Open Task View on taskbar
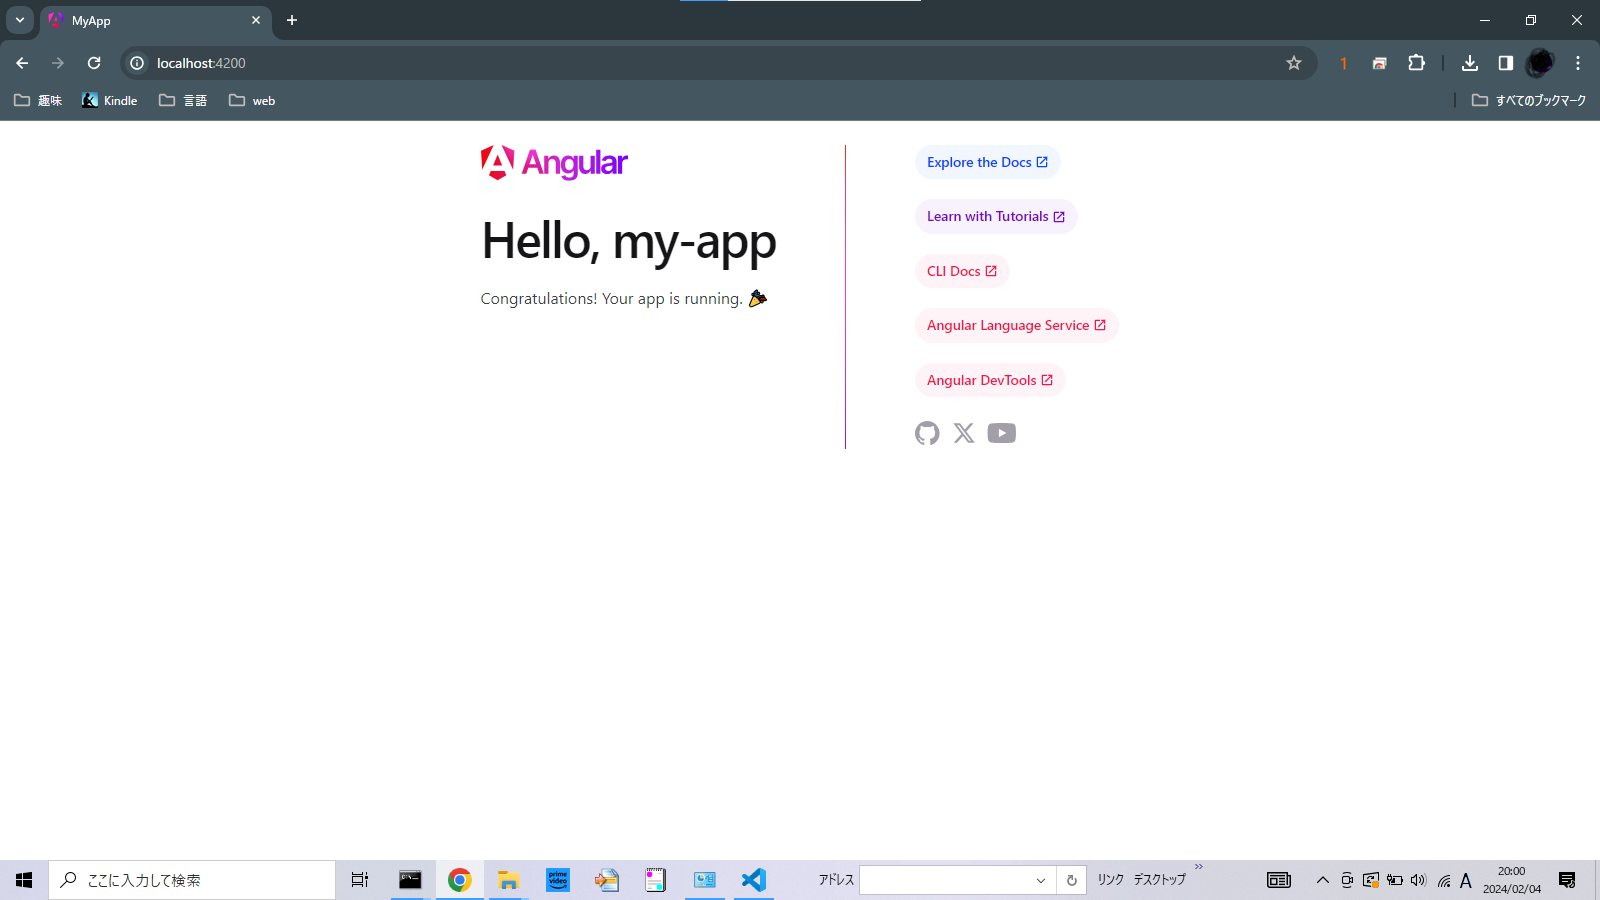 click(x=360, y=880)
